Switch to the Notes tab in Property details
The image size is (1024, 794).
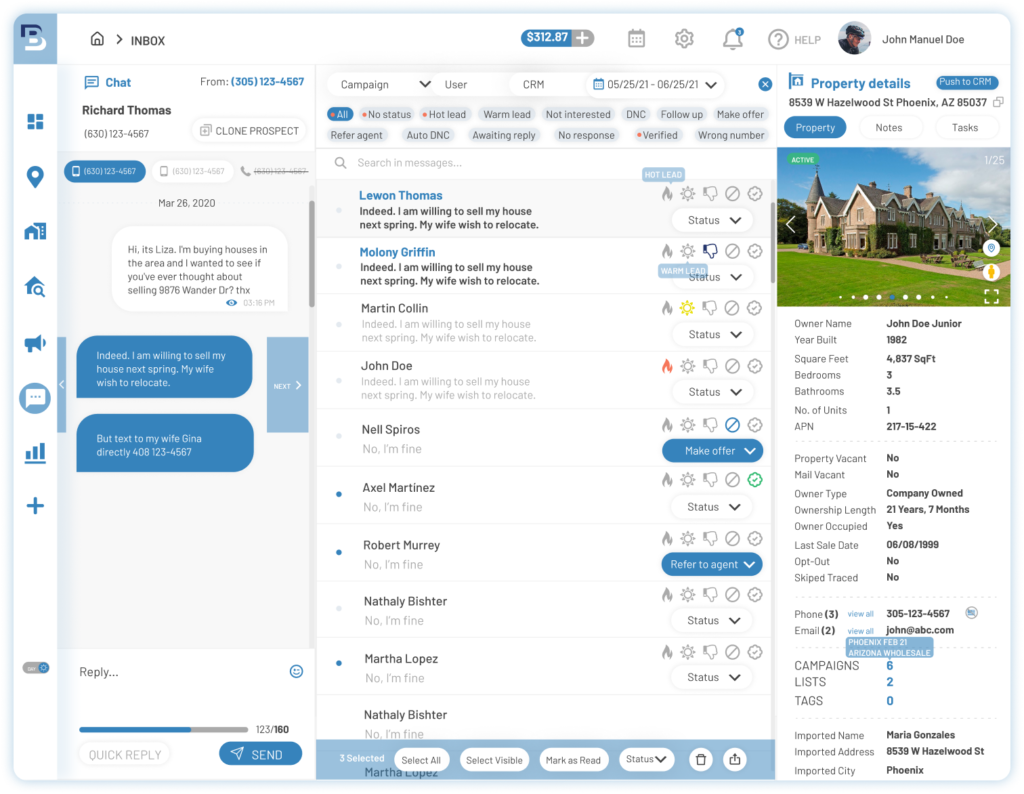[889, 127]
